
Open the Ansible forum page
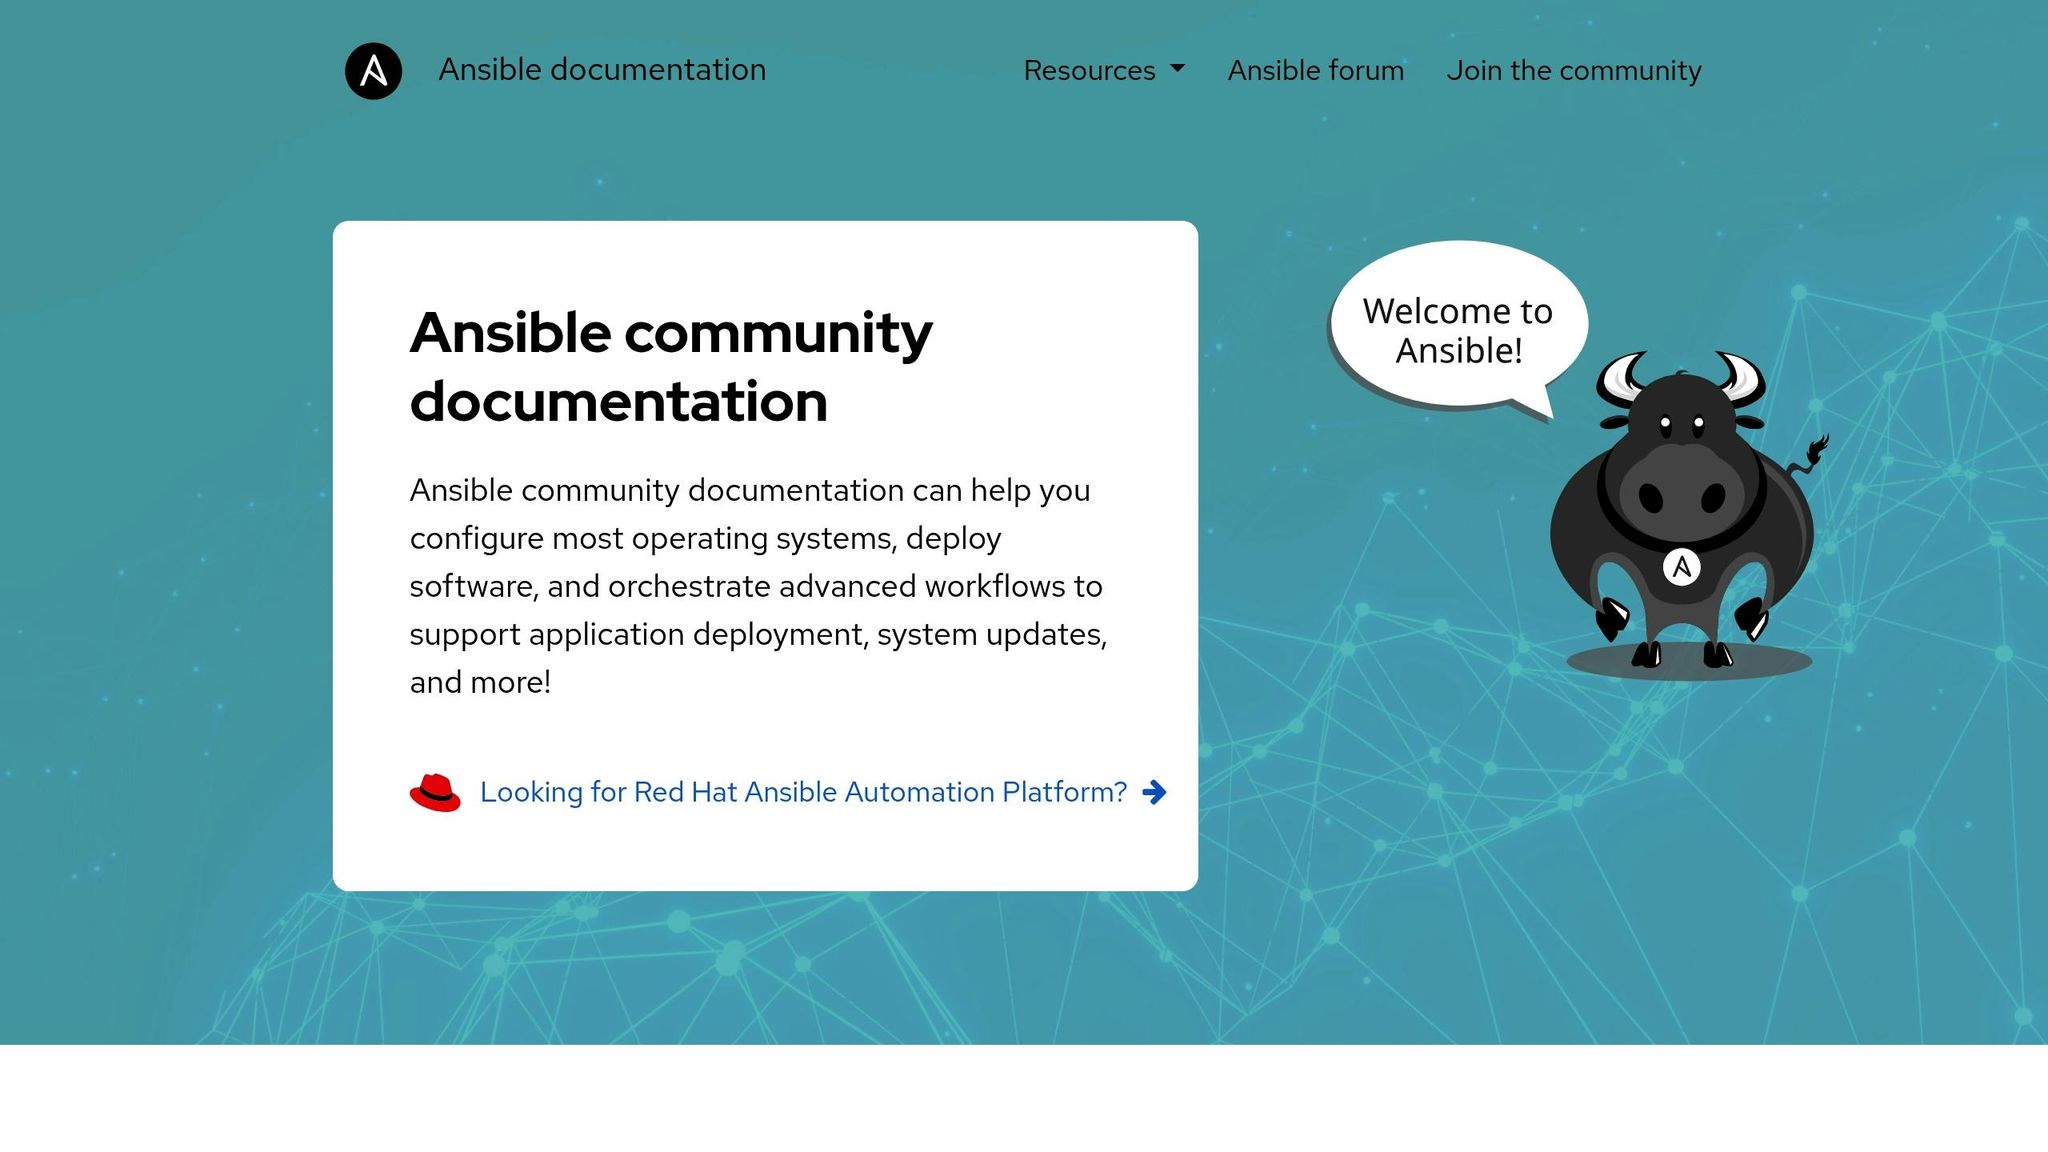pos(1315,70)
